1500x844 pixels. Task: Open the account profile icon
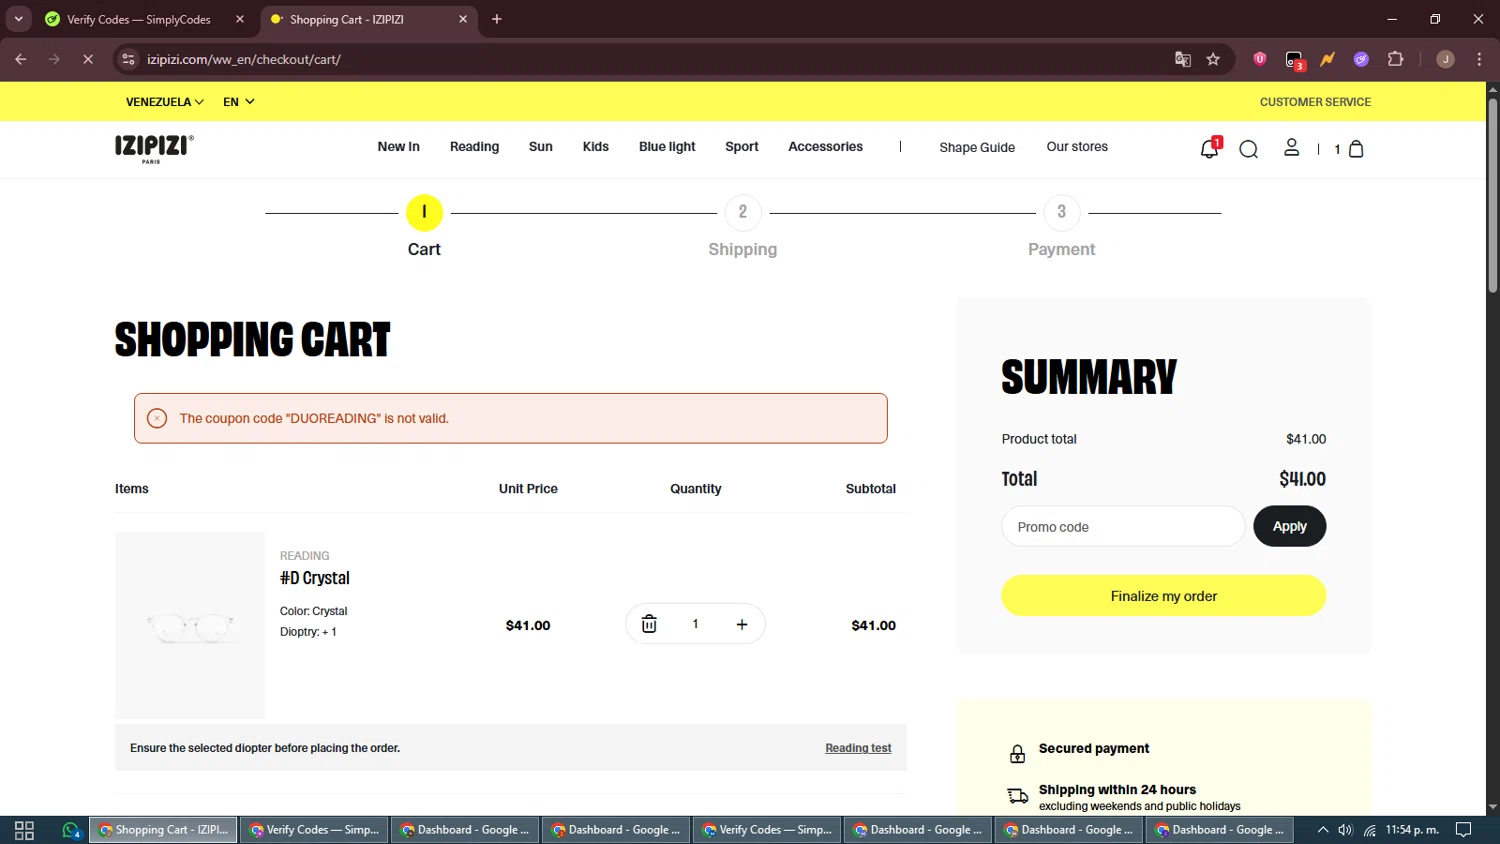(1291, 148)
